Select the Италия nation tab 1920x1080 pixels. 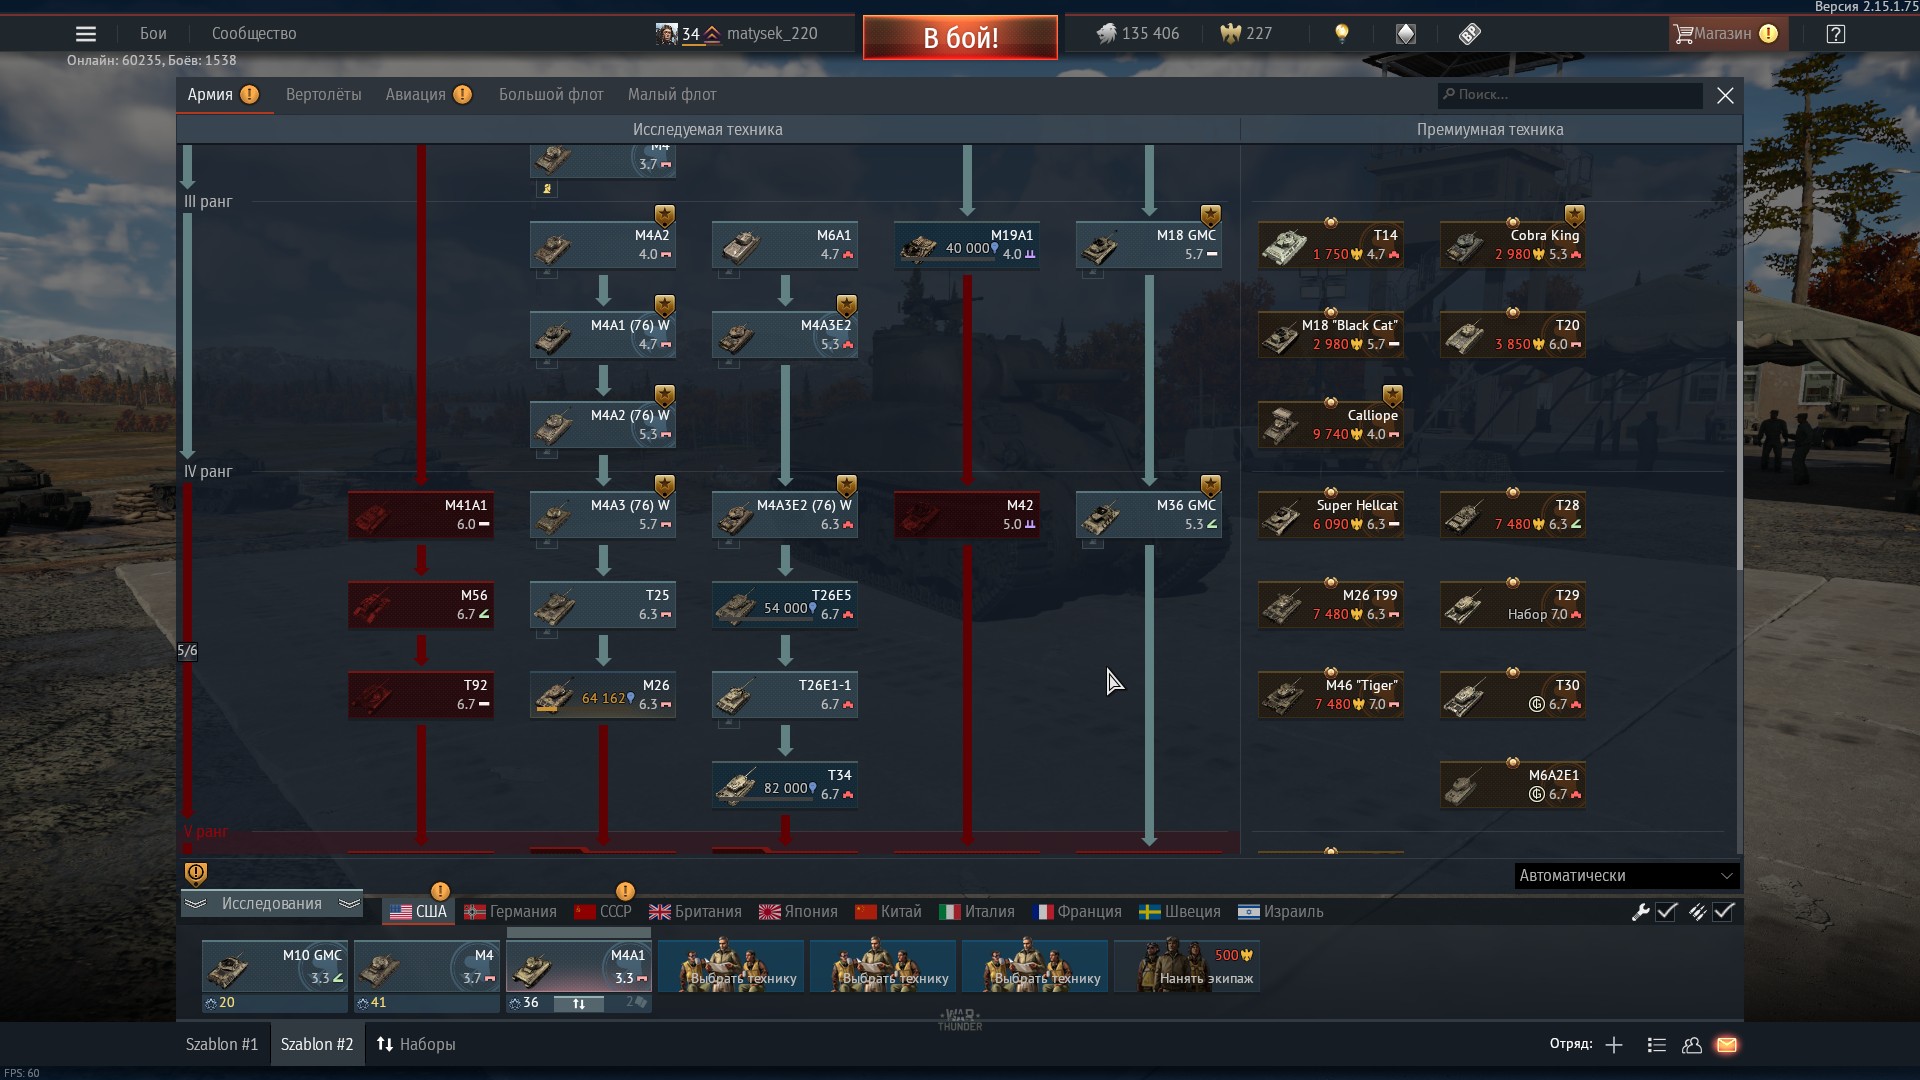(x=977, y=912)
